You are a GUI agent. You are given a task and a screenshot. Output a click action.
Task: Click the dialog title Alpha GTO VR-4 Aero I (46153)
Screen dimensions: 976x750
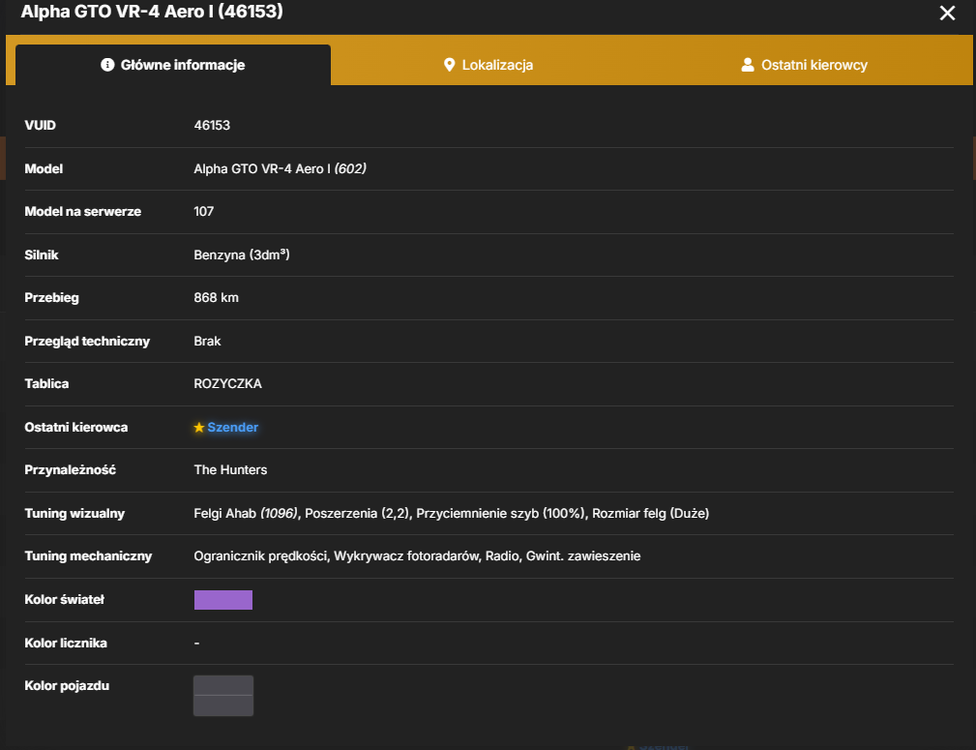[x=152, y=11]
